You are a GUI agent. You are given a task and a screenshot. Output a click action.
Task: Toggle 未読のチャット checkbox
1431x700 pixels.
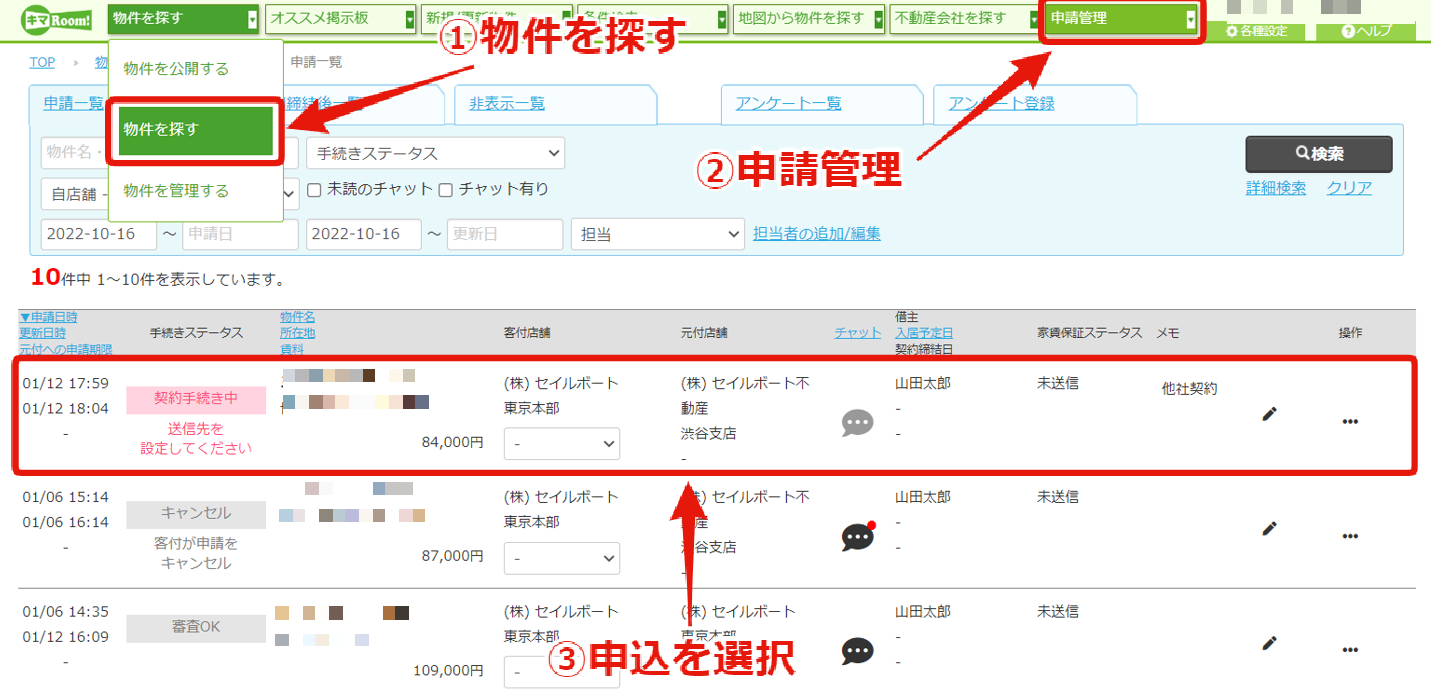tap(314, 189)
